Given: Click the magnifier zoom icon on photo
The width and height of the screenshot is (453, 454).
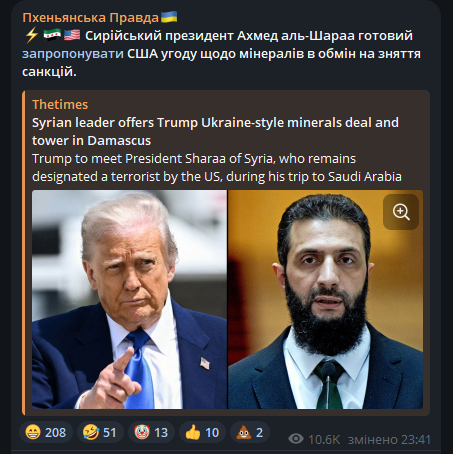Looking at the screenshot, I should pos(401,212).
